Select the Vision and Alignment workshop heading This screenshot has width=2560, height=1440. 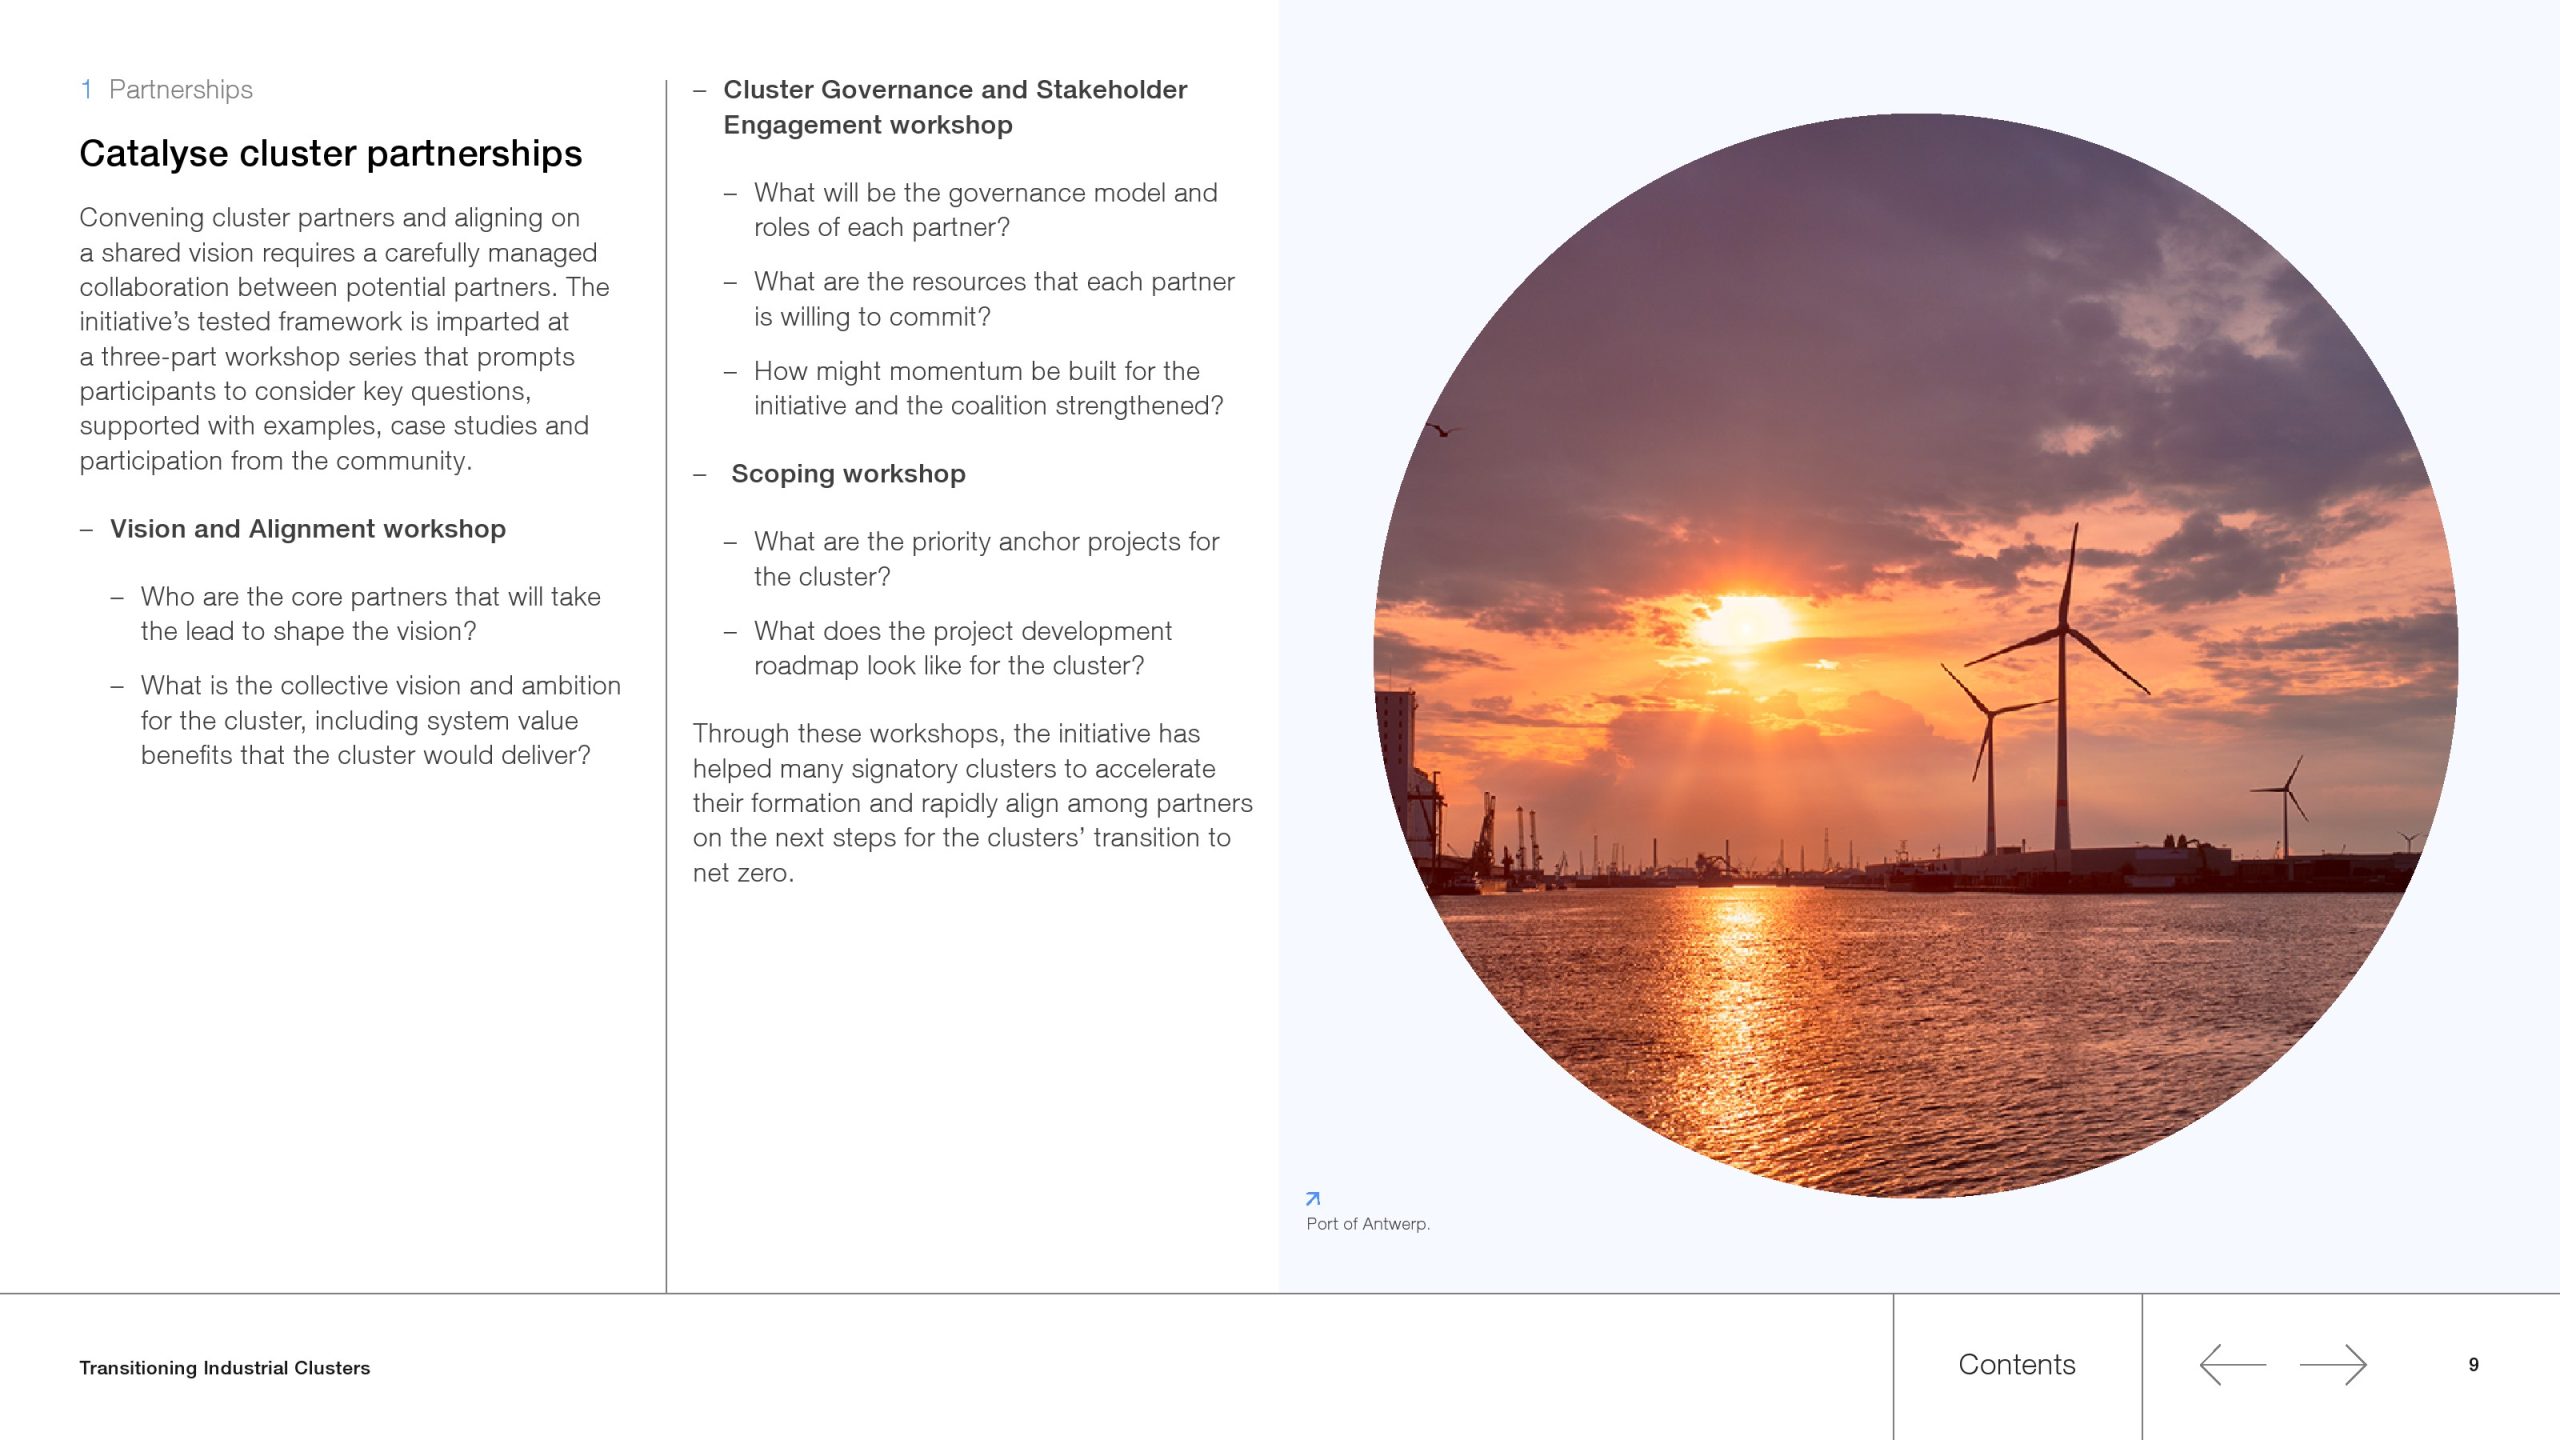307,529
